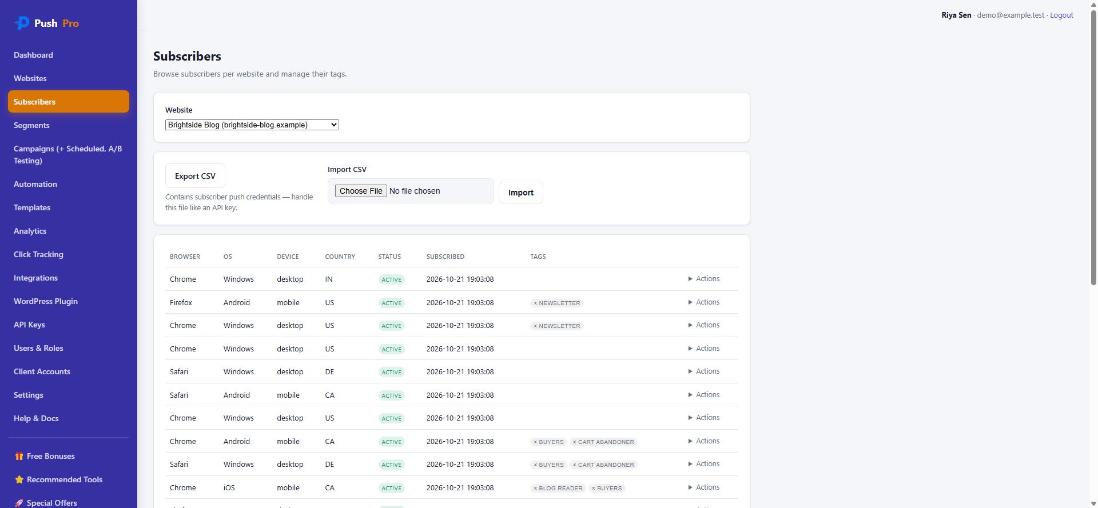Screen dimensions: 1098x508
Task: Open Client Accounts
Action: (x=69, y=371)
